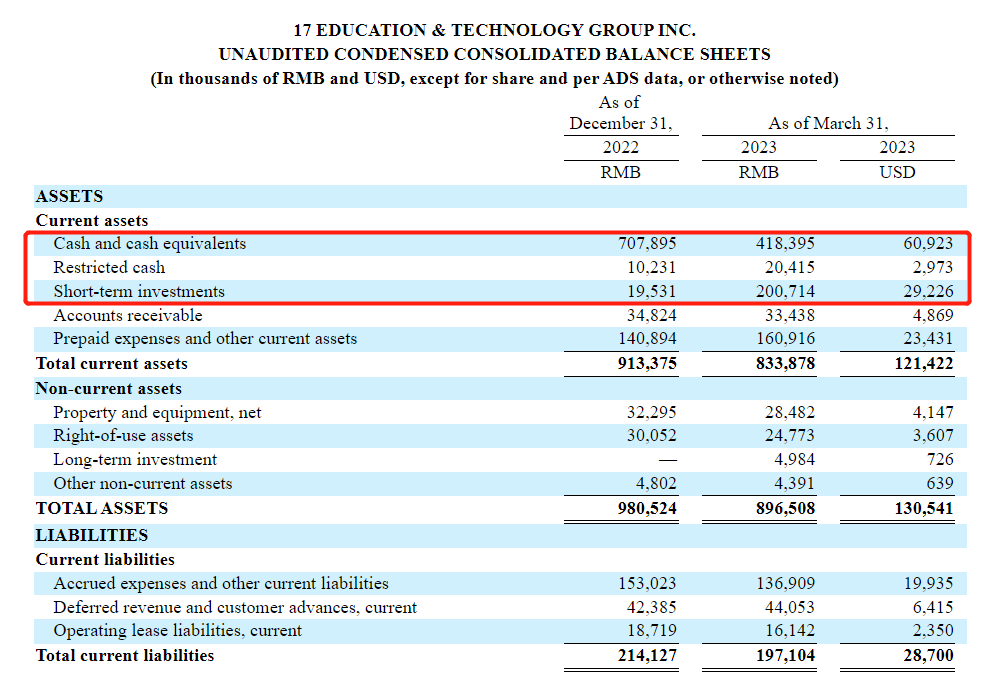998x690 pixels.
Task: Click the Total current assets label
Action: point(111,363)
